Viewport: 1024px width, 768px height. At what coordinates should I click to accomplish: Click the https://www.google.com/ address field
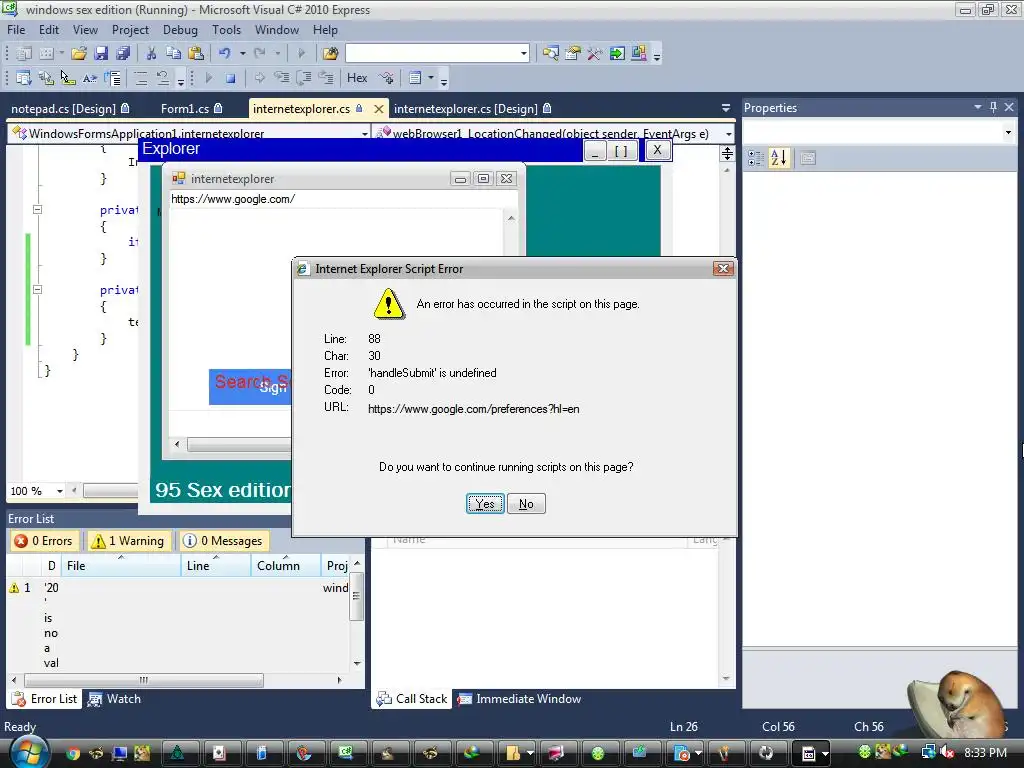coord(343,199)
